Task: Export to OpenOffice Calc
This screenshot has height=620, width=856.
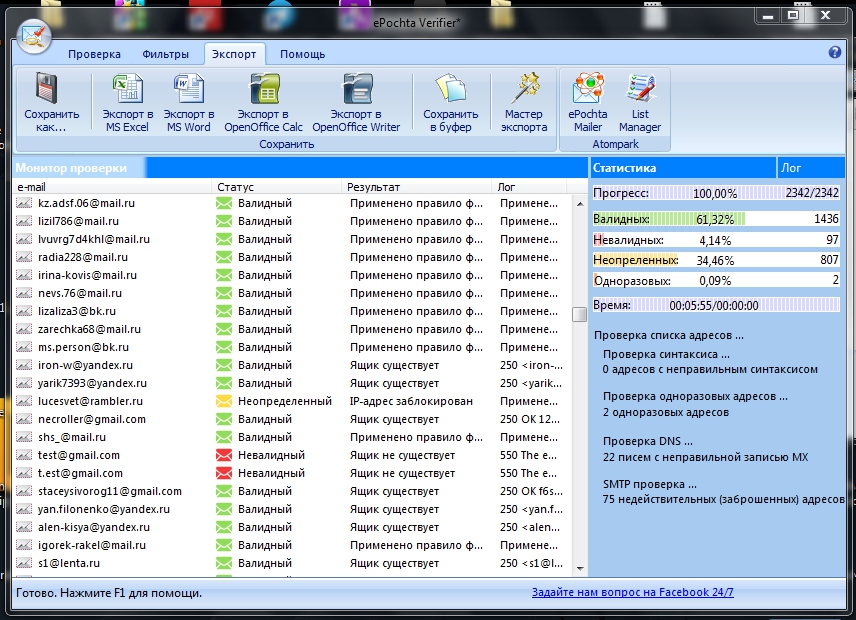Action: pyautogui.click(x=263, y=103)
